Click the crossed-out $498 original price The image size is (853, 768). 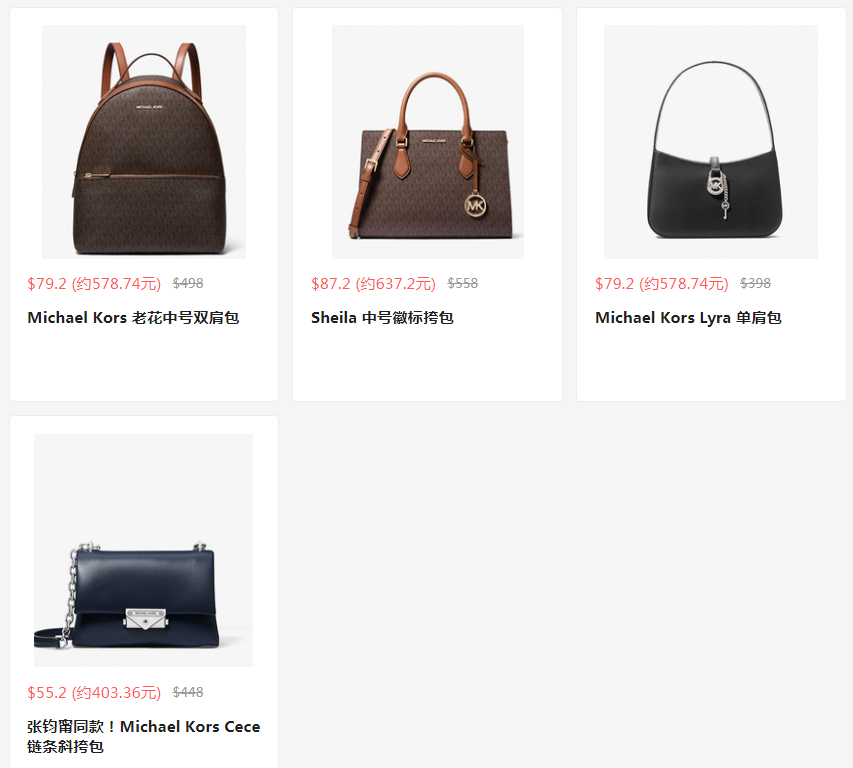tap(188, 283)
